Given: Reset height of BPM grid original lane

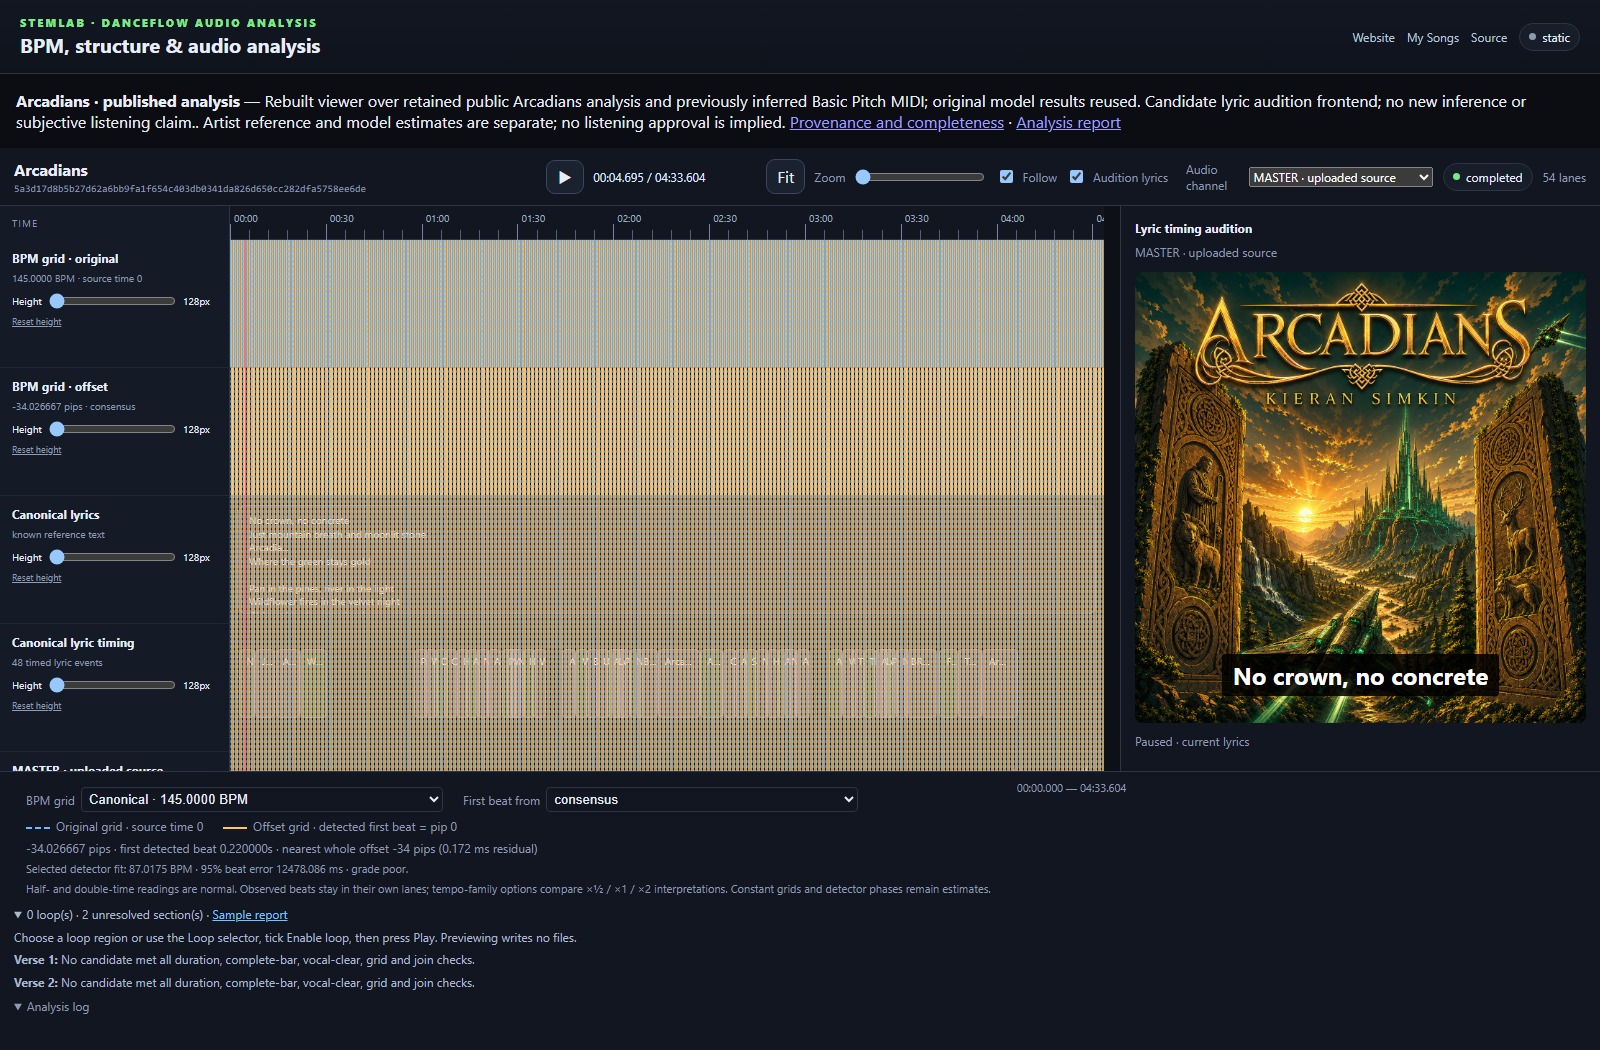Looking at the screenshot, I should point(36,322).
